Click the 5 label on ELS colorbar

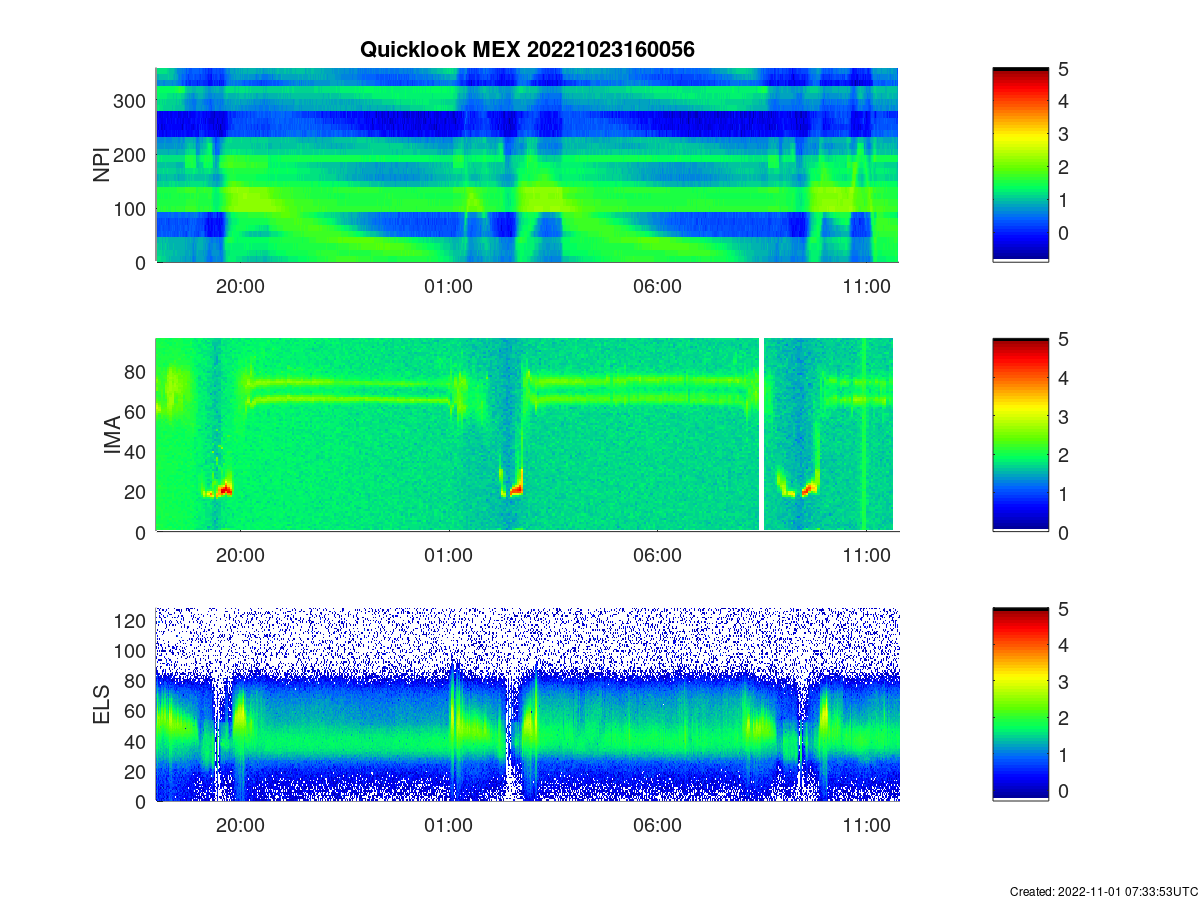pyautogui.click(x=1064, y=609)
